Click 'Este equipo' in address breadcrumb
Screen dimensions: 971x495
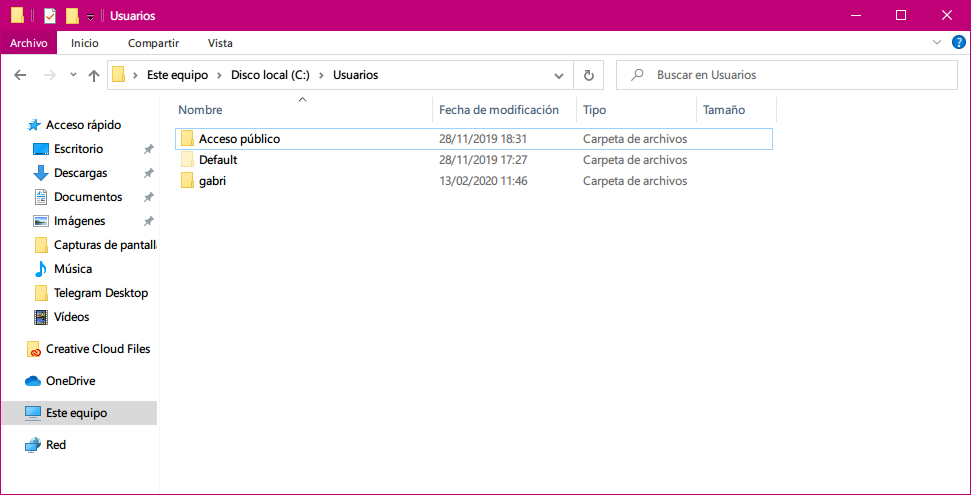(176, 76)
